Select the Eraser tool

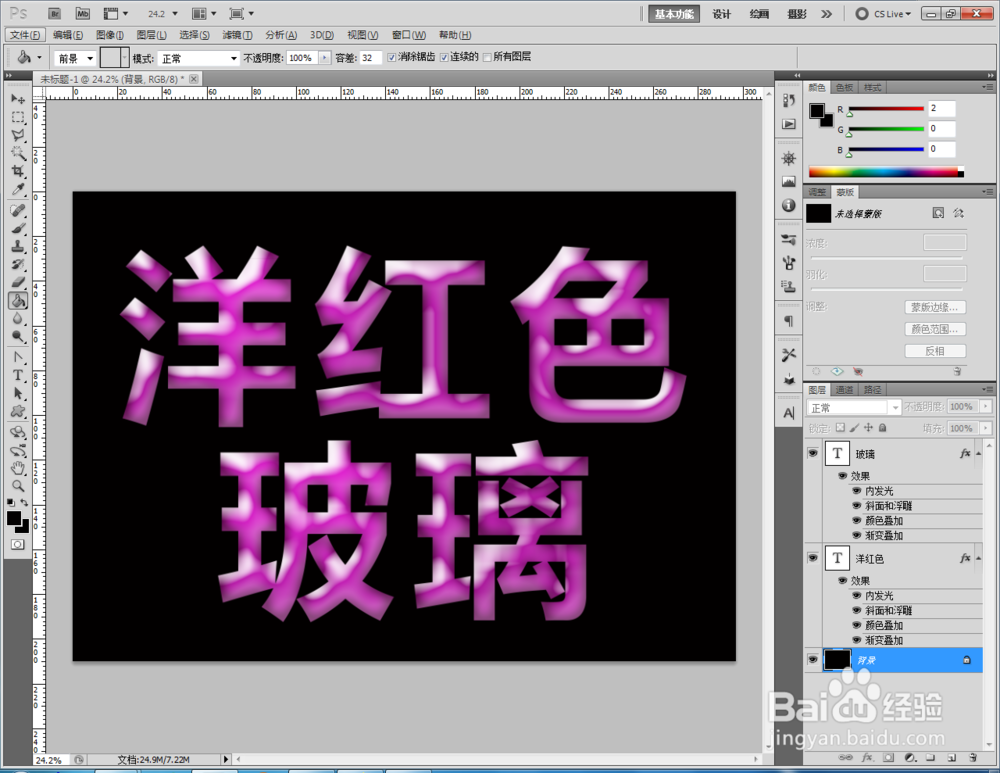[18, 282]
